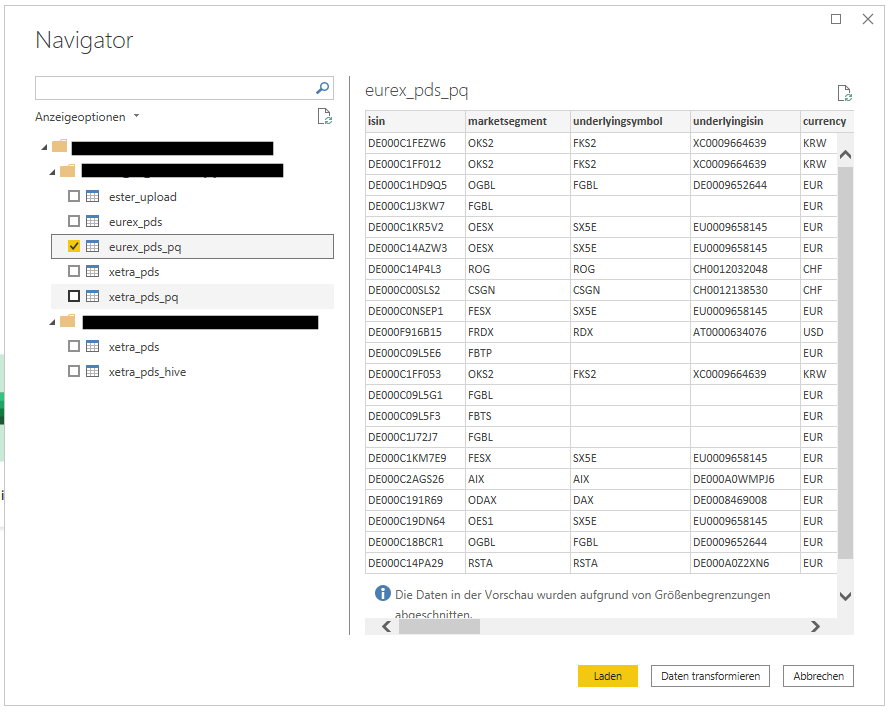Uncheck the eurex_pds_pq checkbox
The width and height of the screenshot is (892, 714).
pos(74,246)
